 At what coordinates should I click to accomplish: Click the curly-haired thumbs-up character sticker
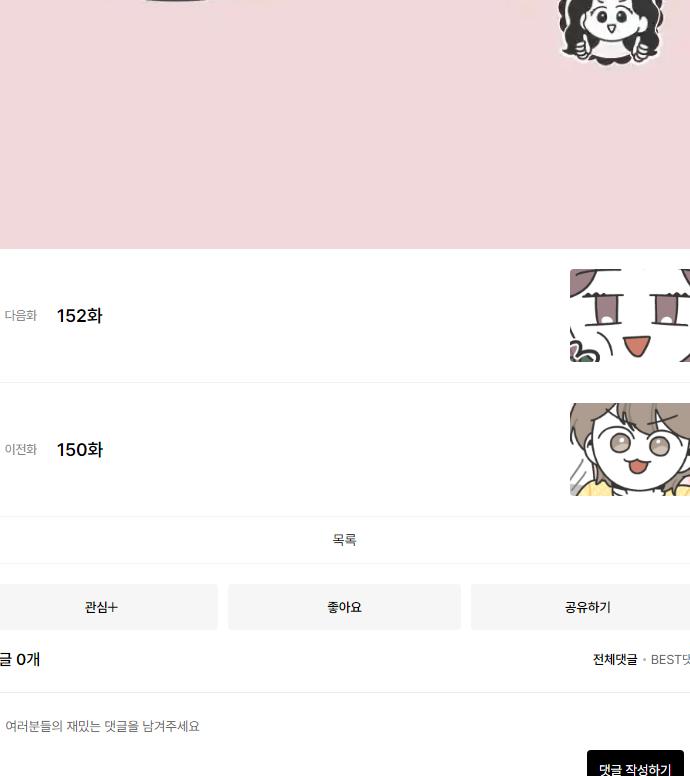(611, 31)
